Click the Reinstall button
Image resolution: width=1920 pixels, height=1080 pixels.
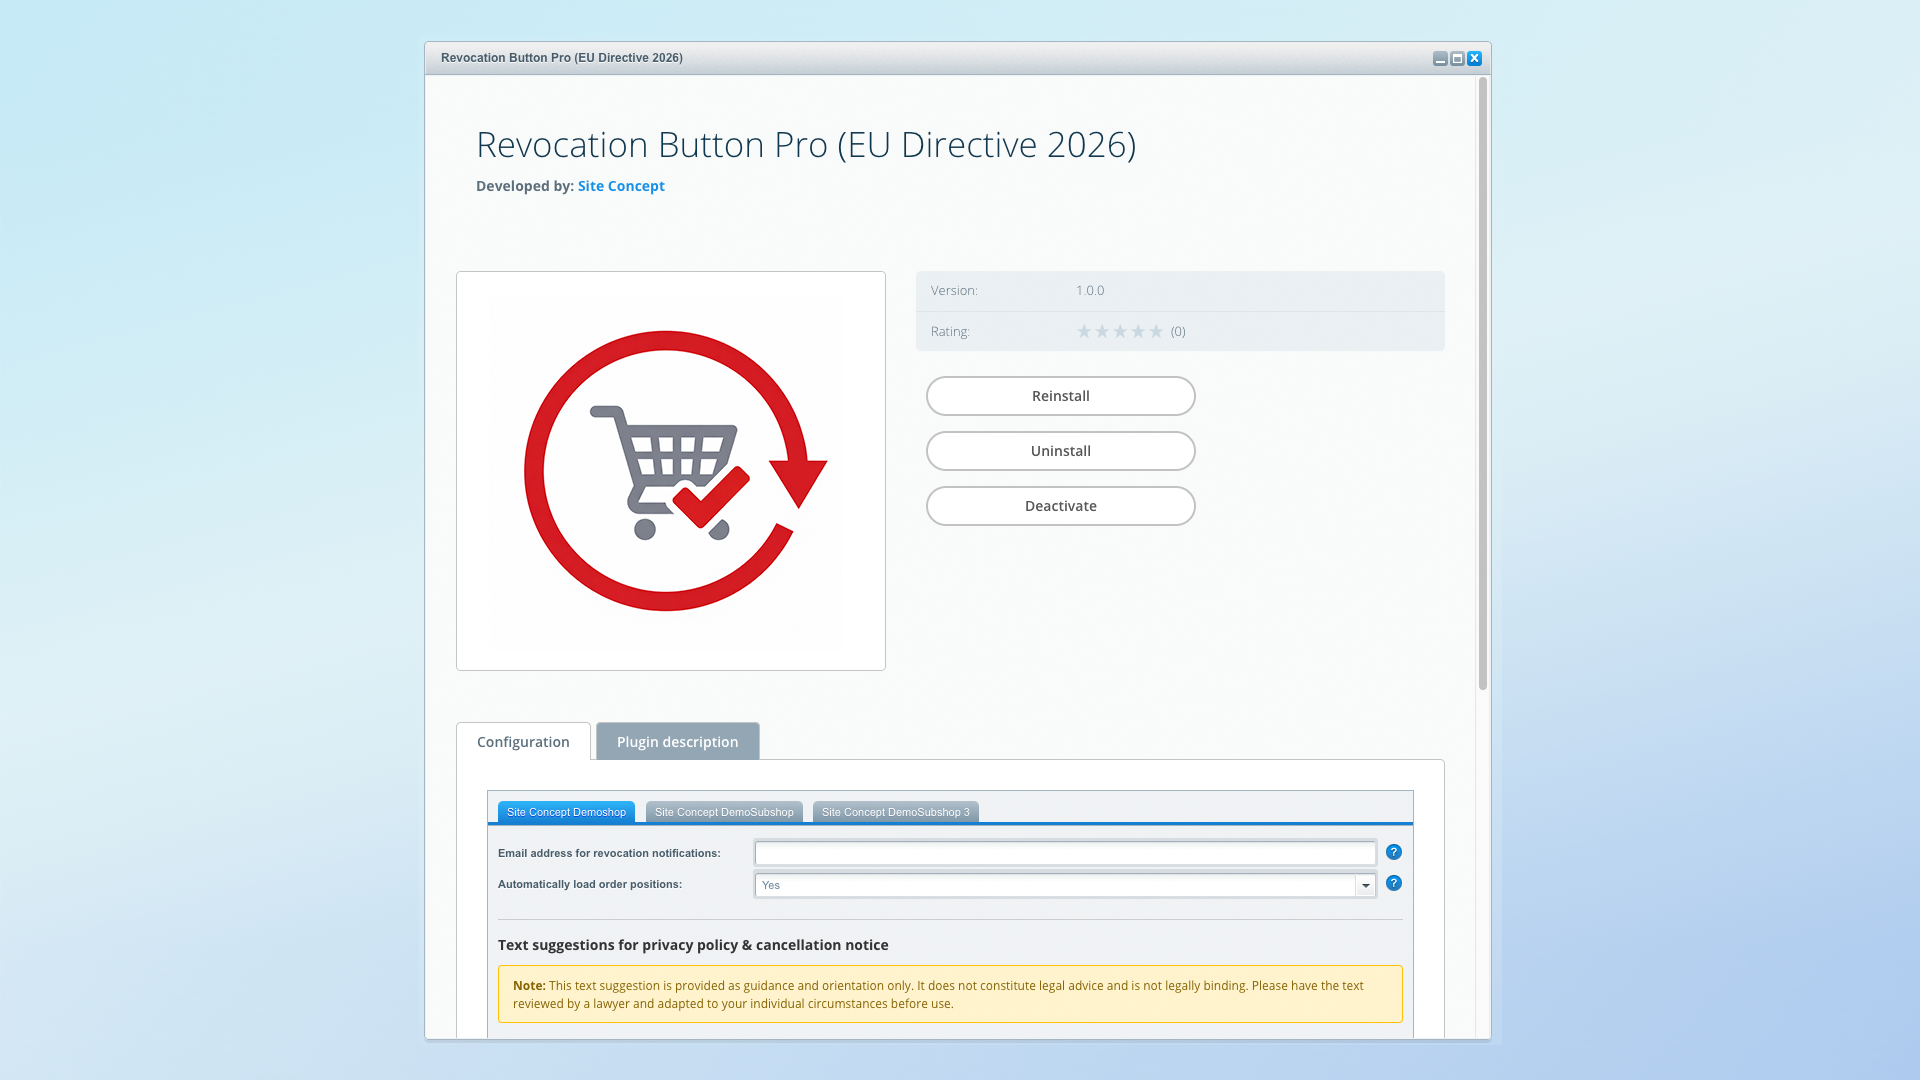click(x=1060, y=396)
